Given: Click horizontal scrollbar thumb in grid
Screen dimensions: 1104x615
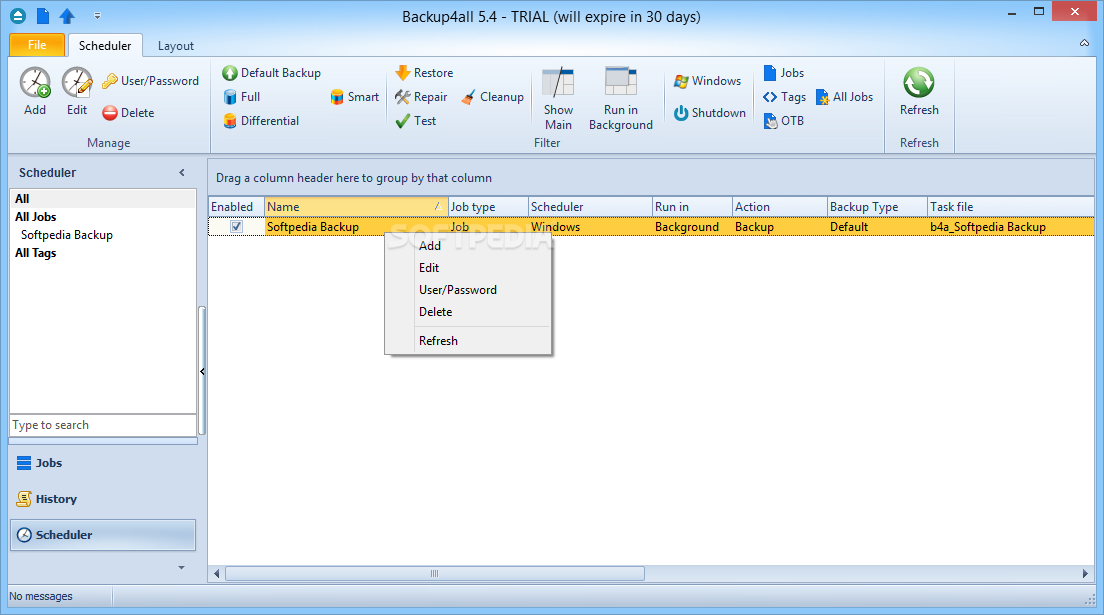Looking at the screenshot, I should click(434, 573).
